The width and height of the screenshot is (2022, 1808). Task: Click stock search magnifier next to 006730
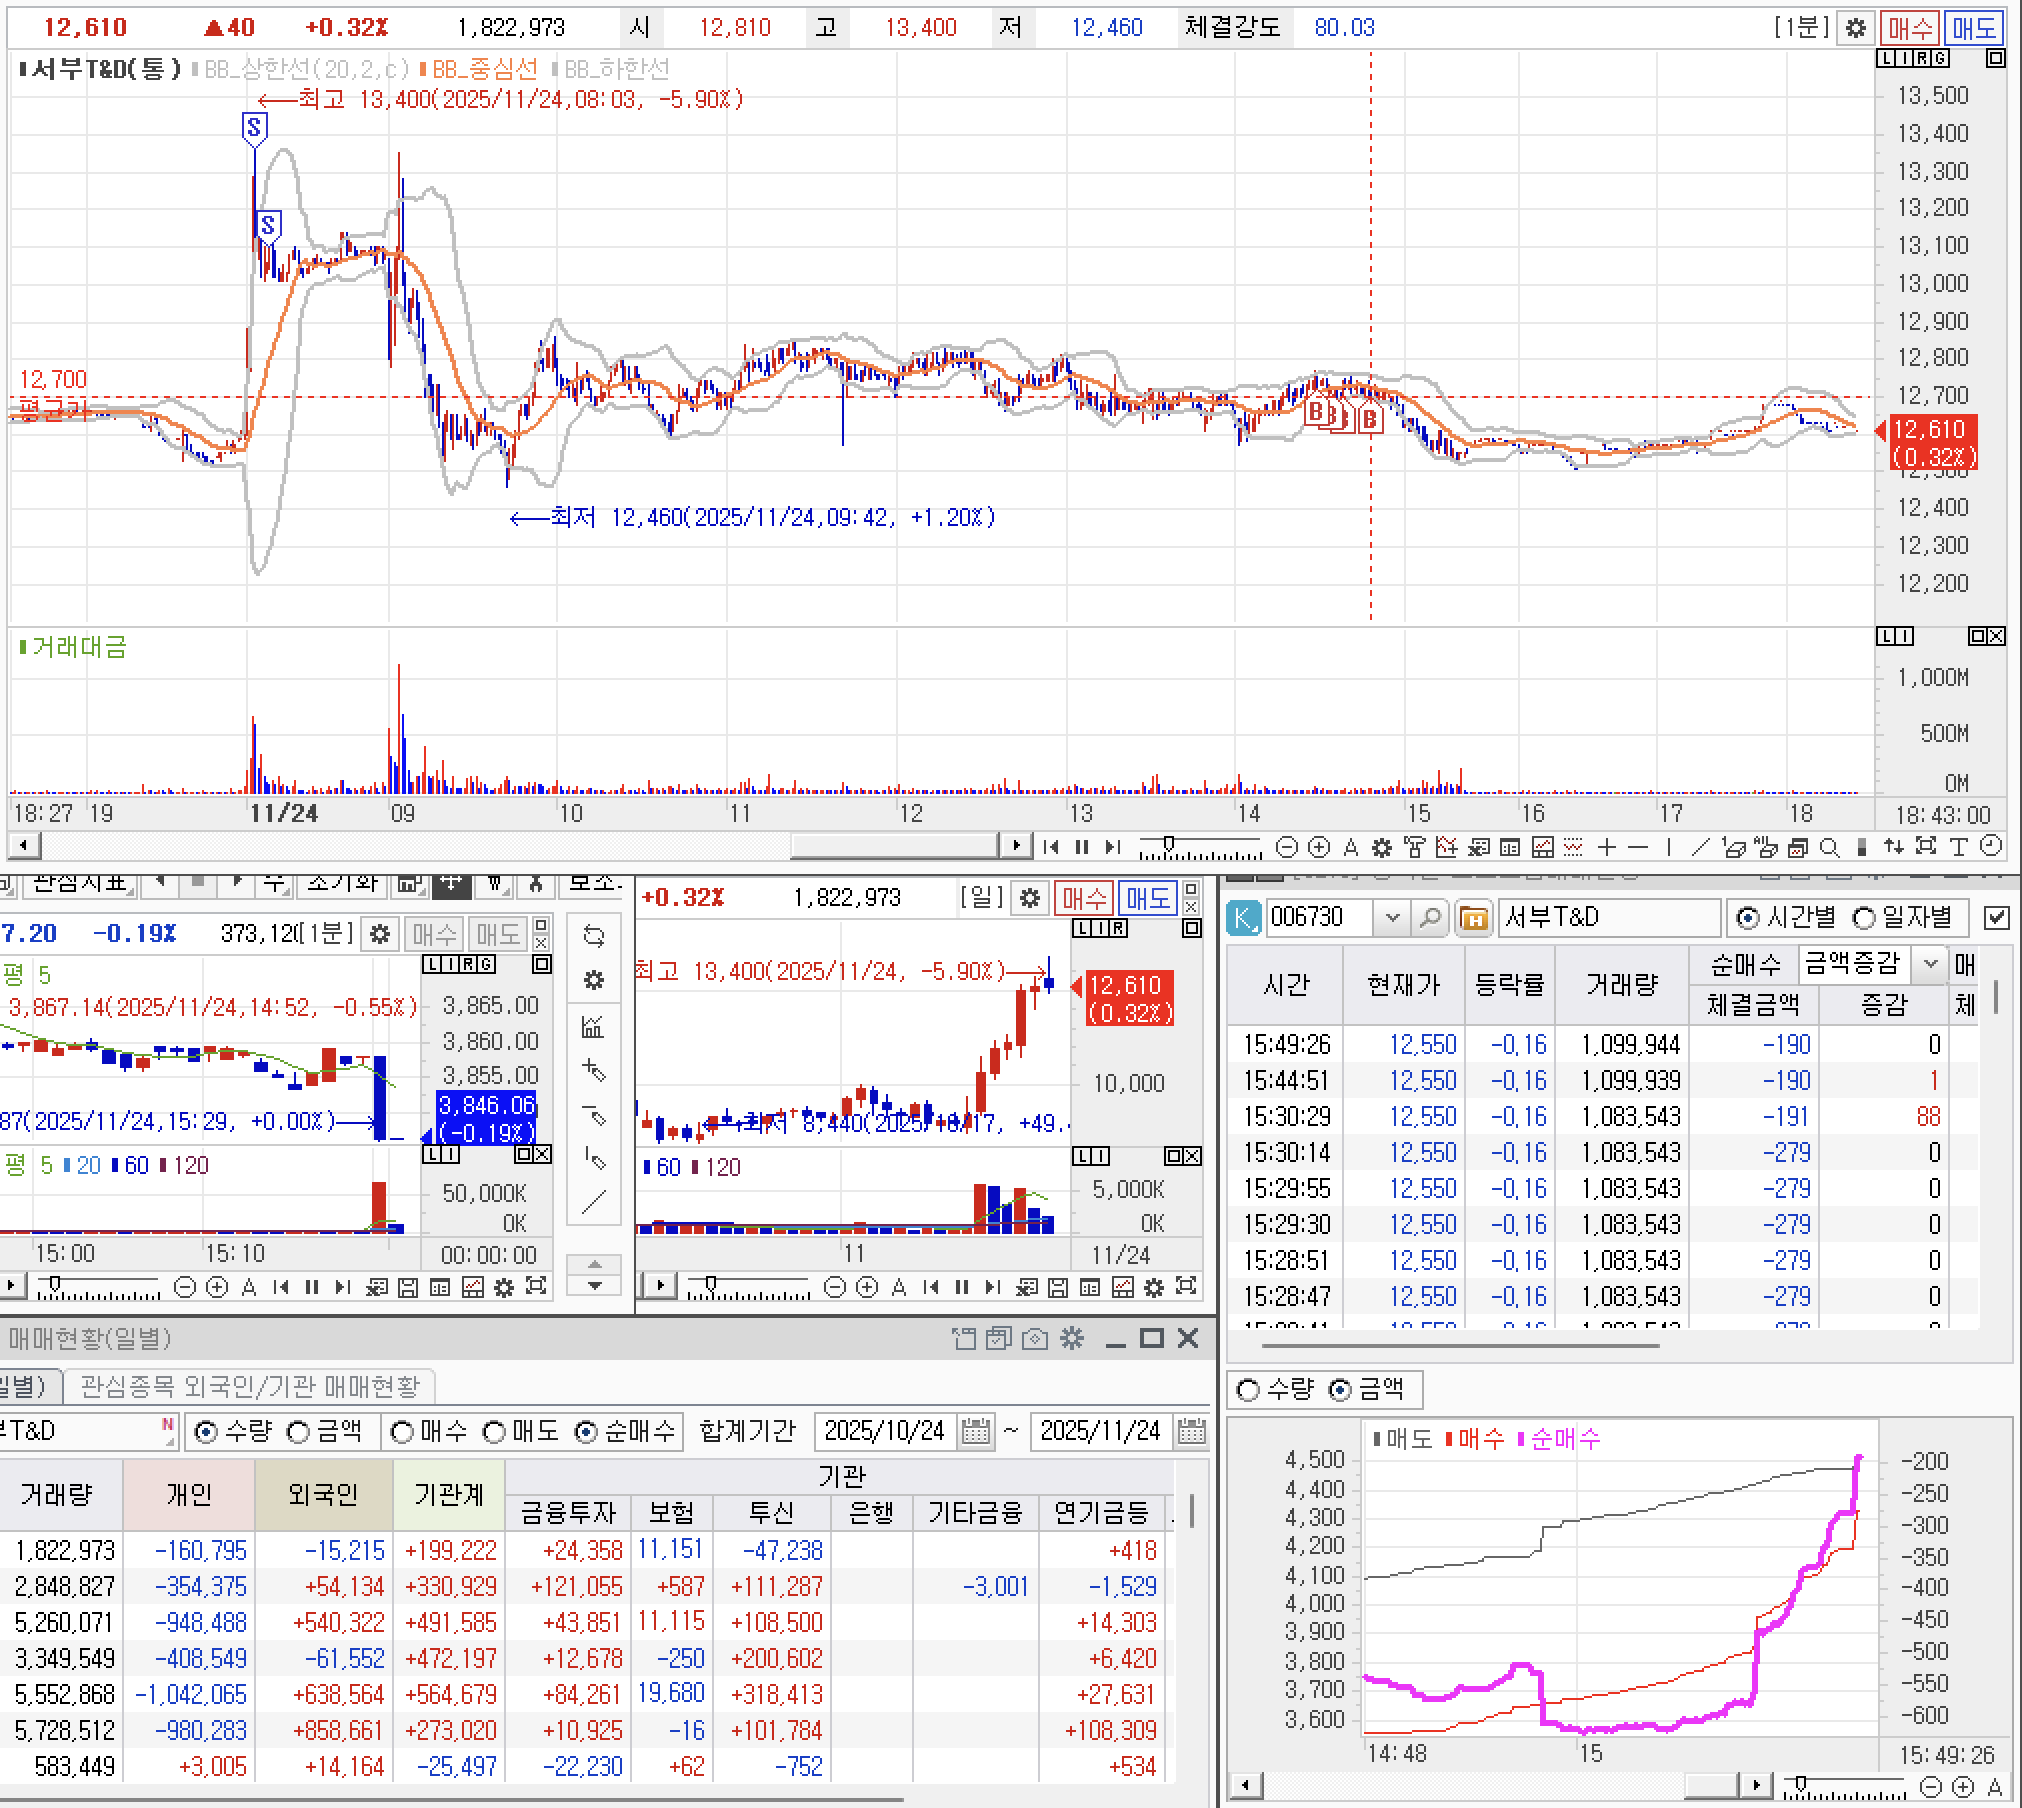(1430, 917)
